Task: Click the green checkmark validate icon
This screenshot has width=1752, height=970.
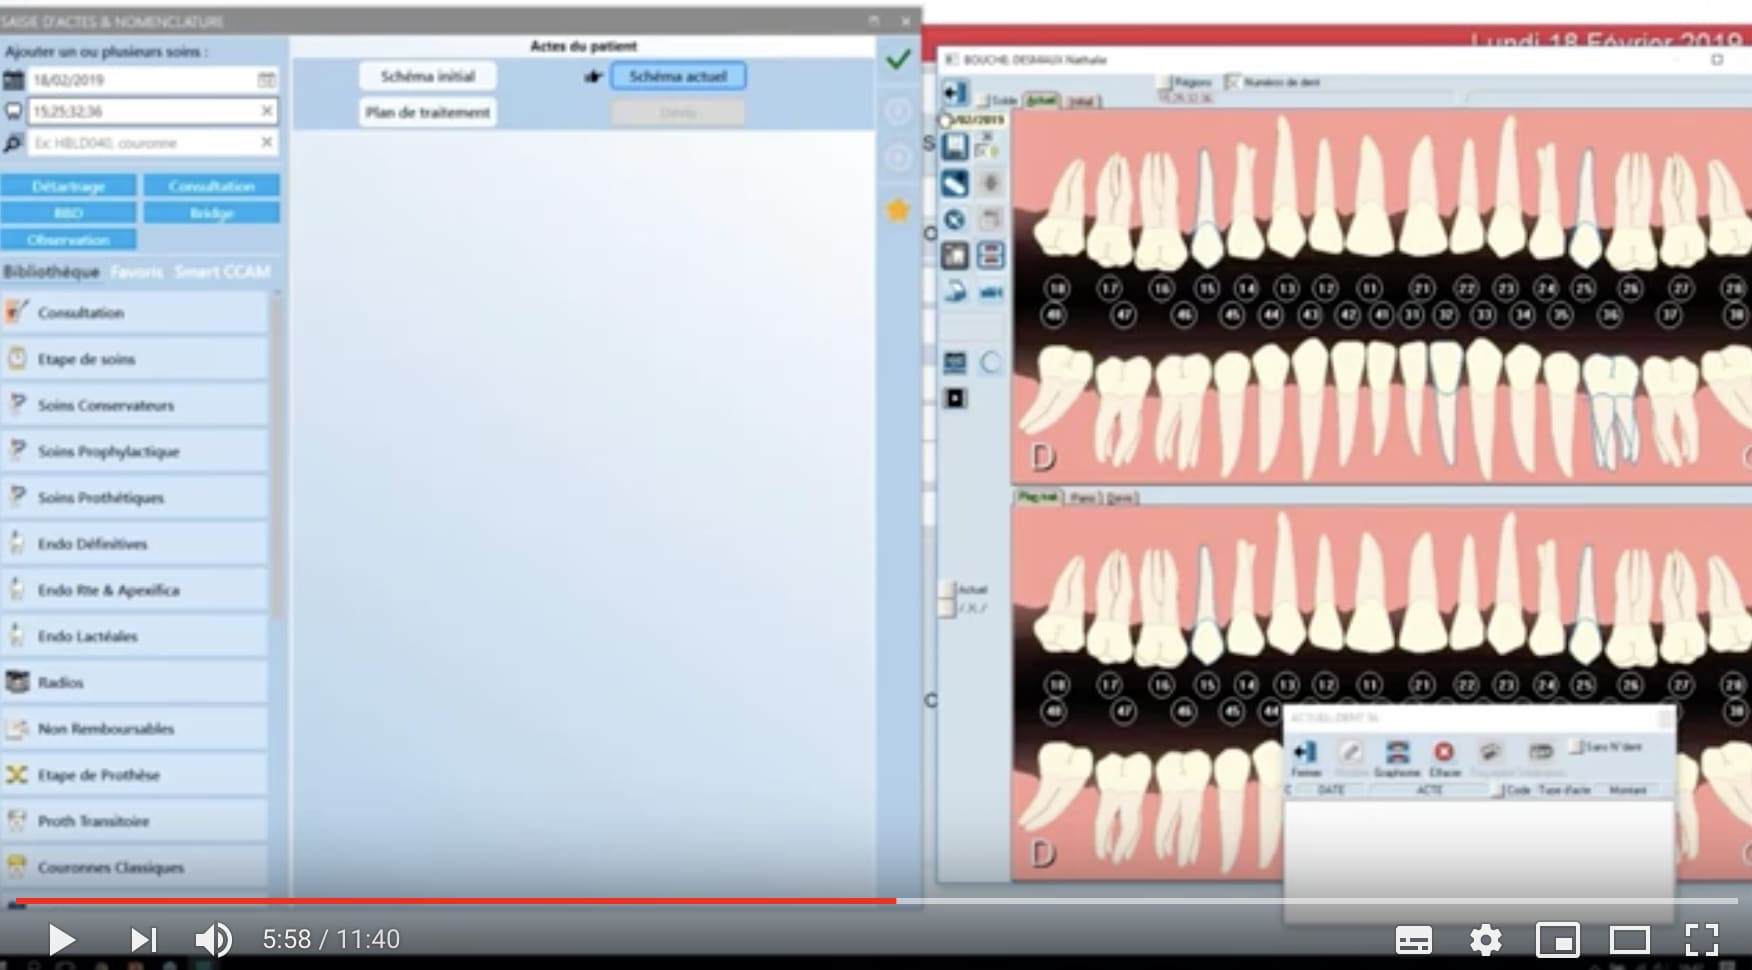Action: pyautogui.click(x=898, y=60)
